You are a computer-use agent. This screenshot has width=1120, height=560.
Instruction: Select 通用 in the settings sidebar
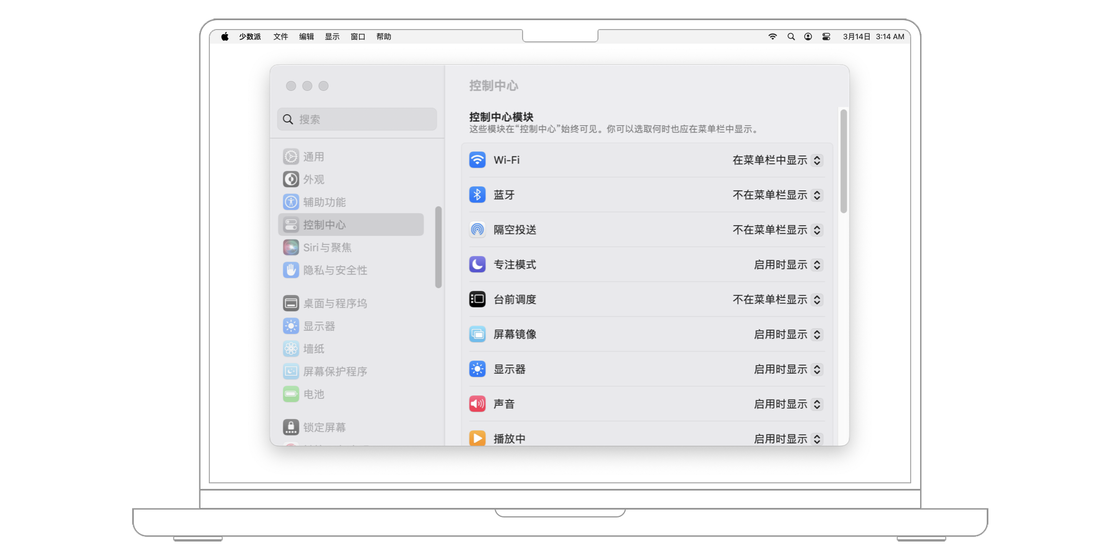pyautogui.click(x=314, y=157)
